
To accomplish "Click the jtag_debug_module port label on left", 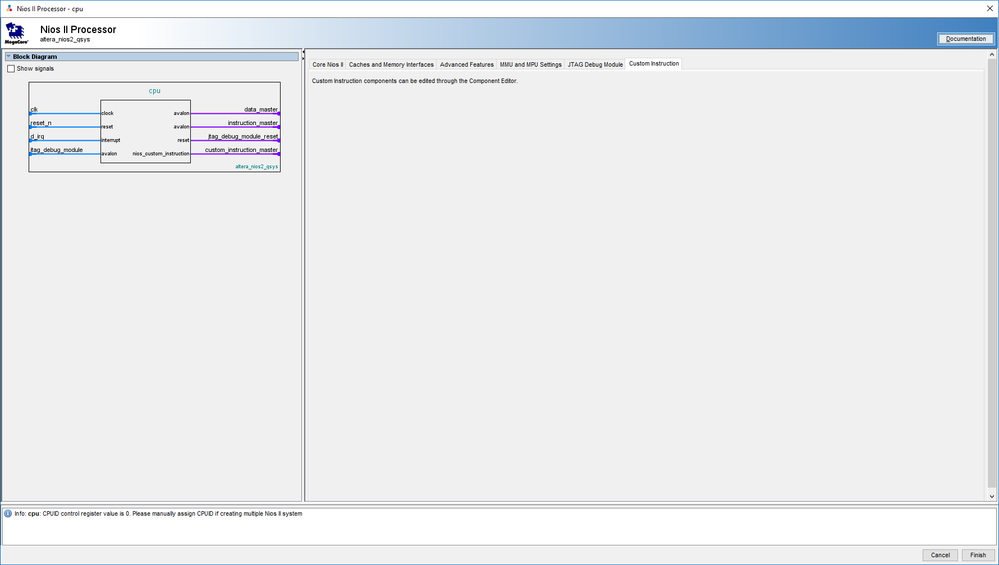I will pos(57,150).
